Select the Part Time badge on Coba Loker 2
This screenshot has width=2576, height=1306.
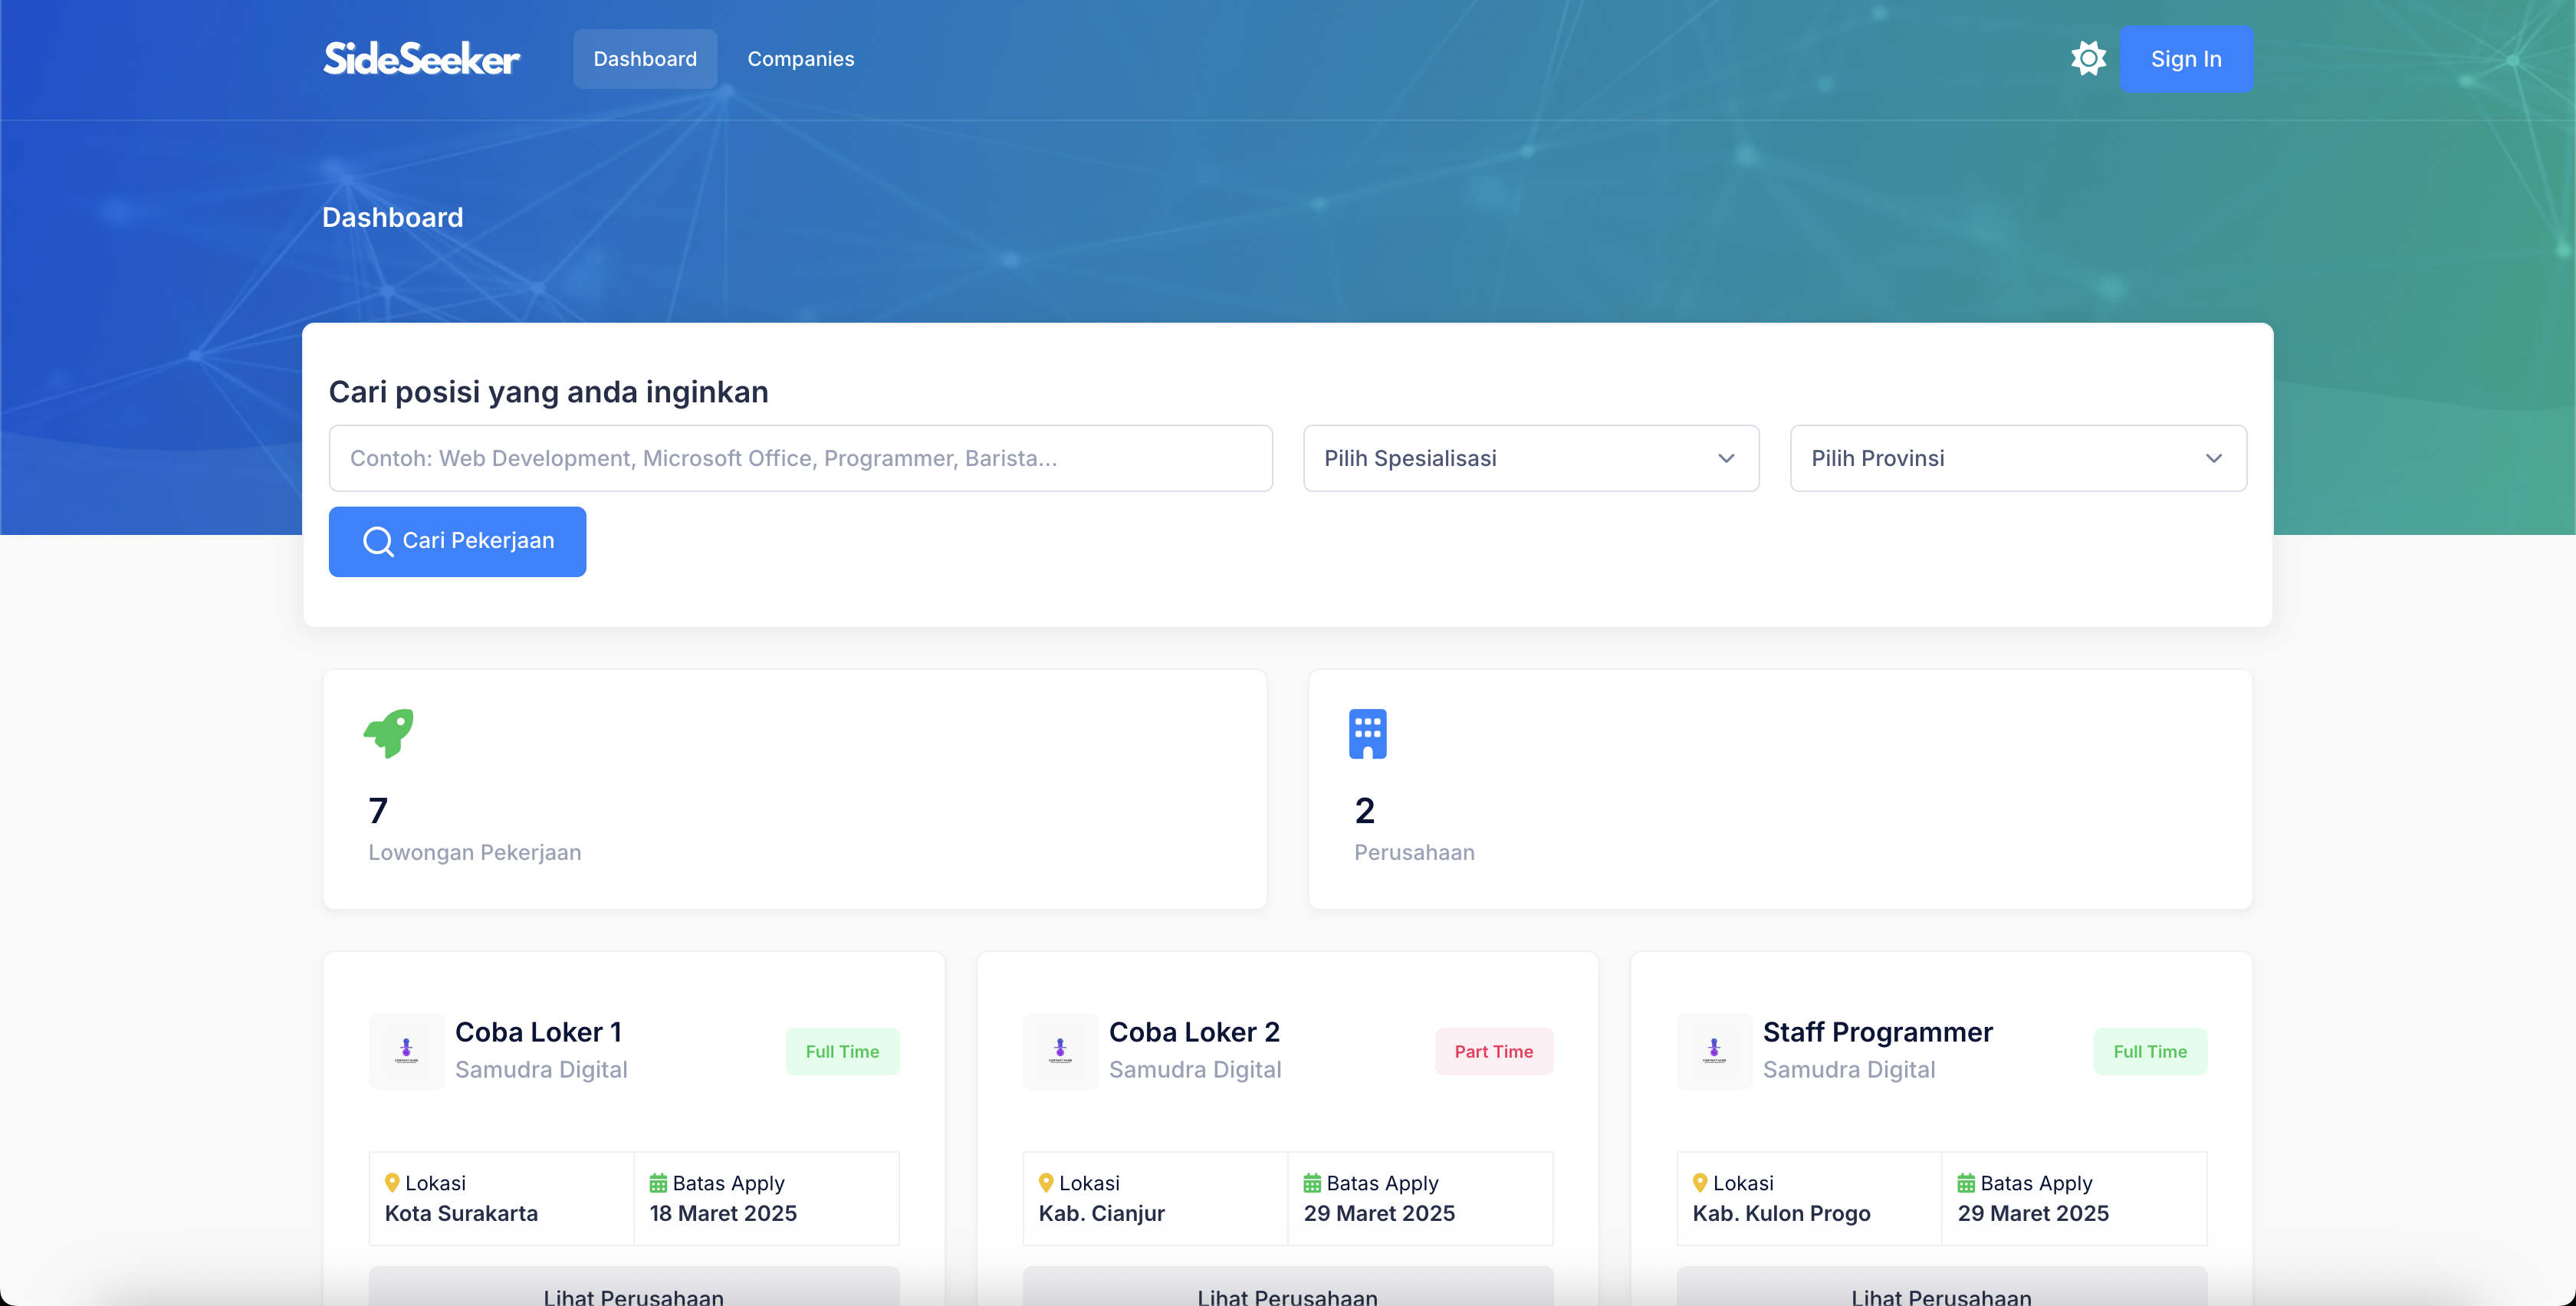click(1493, 1051)
